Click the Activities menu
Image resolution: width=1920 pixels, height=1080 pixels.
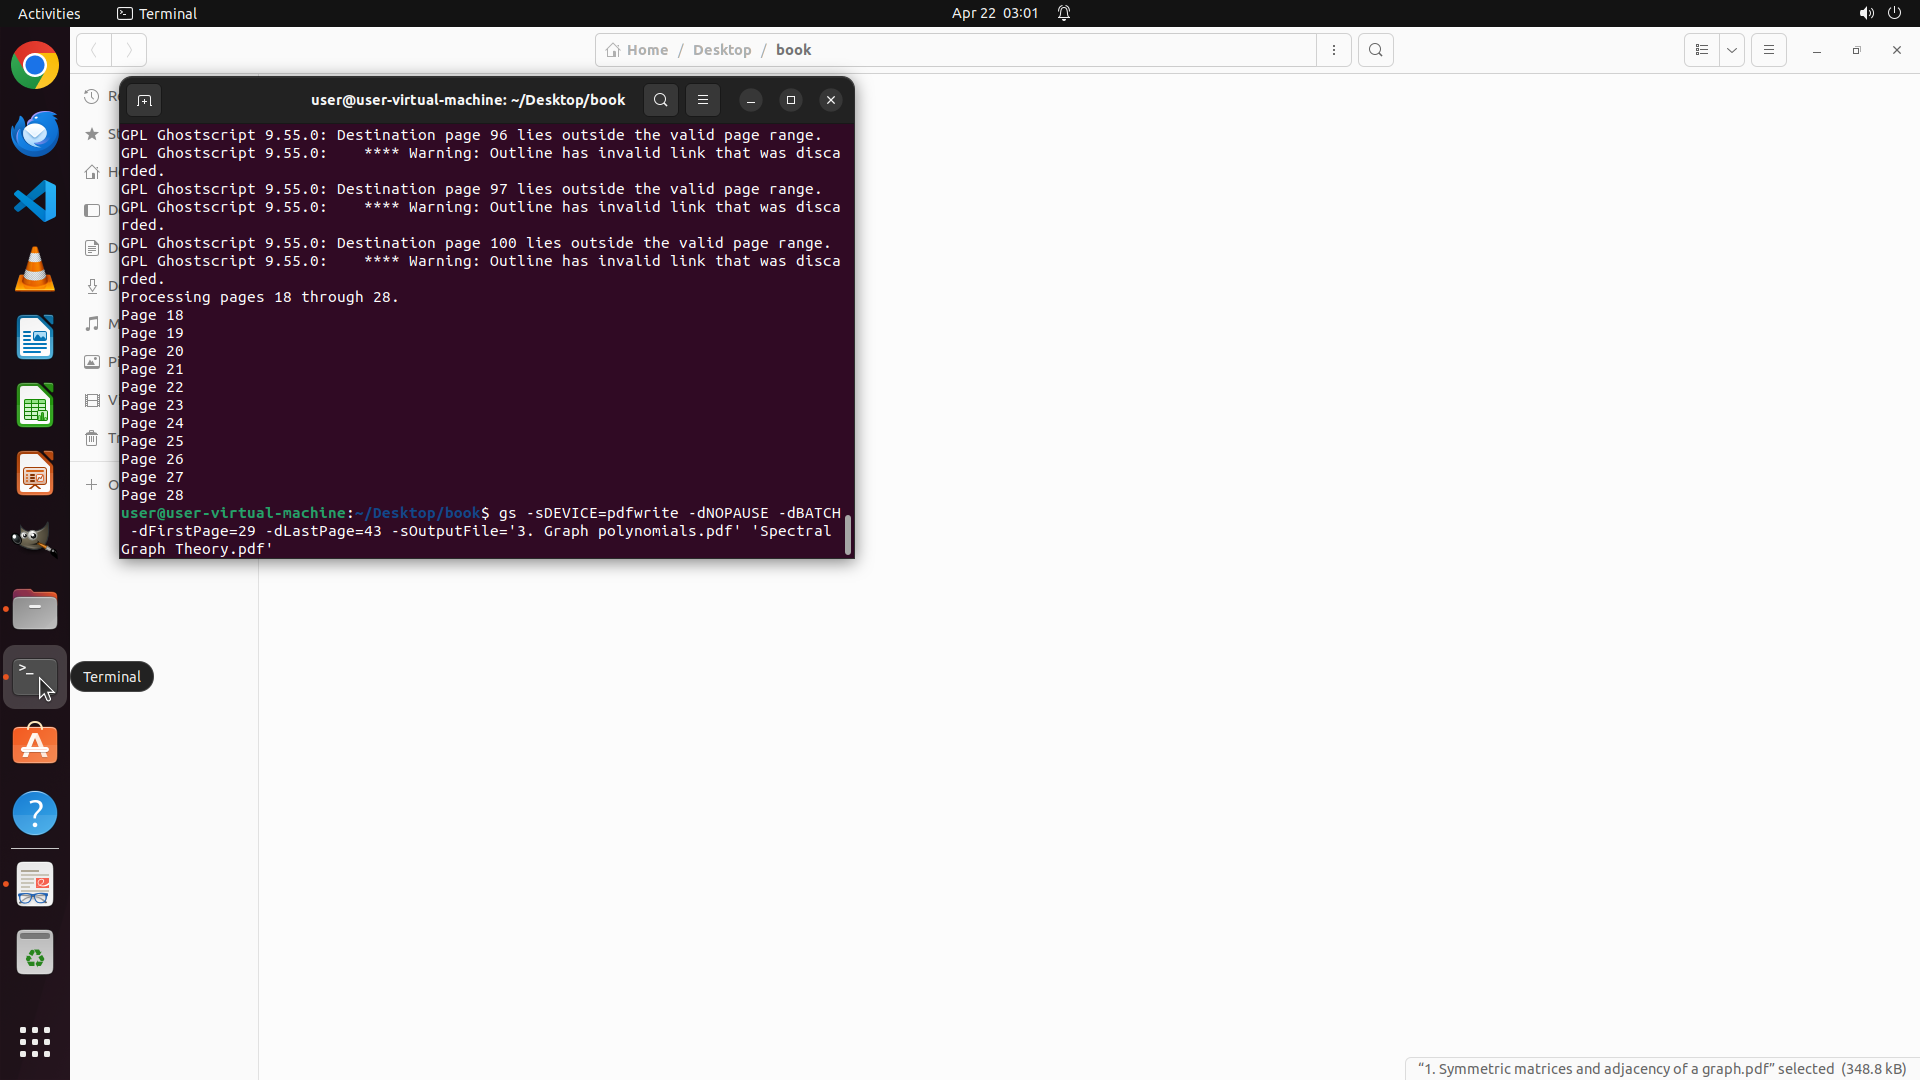[49, 13]
